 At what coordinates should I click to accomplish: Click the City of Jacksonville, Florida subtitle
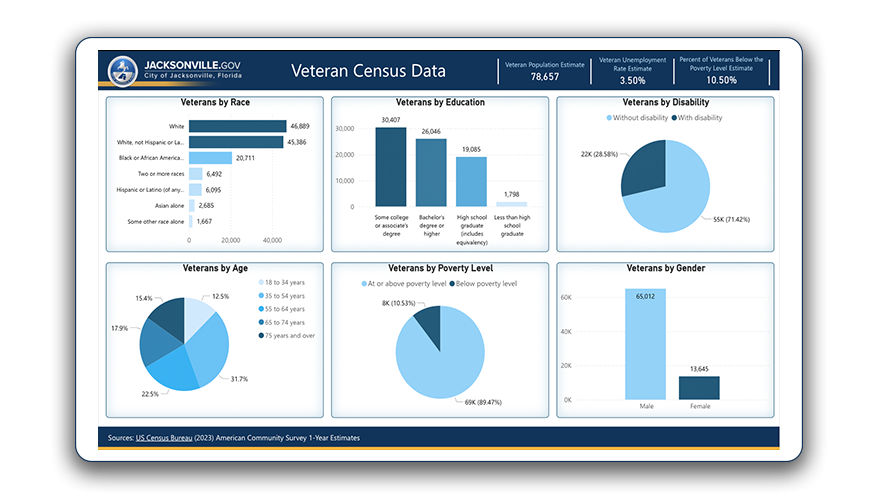click(x=193, y=76)
